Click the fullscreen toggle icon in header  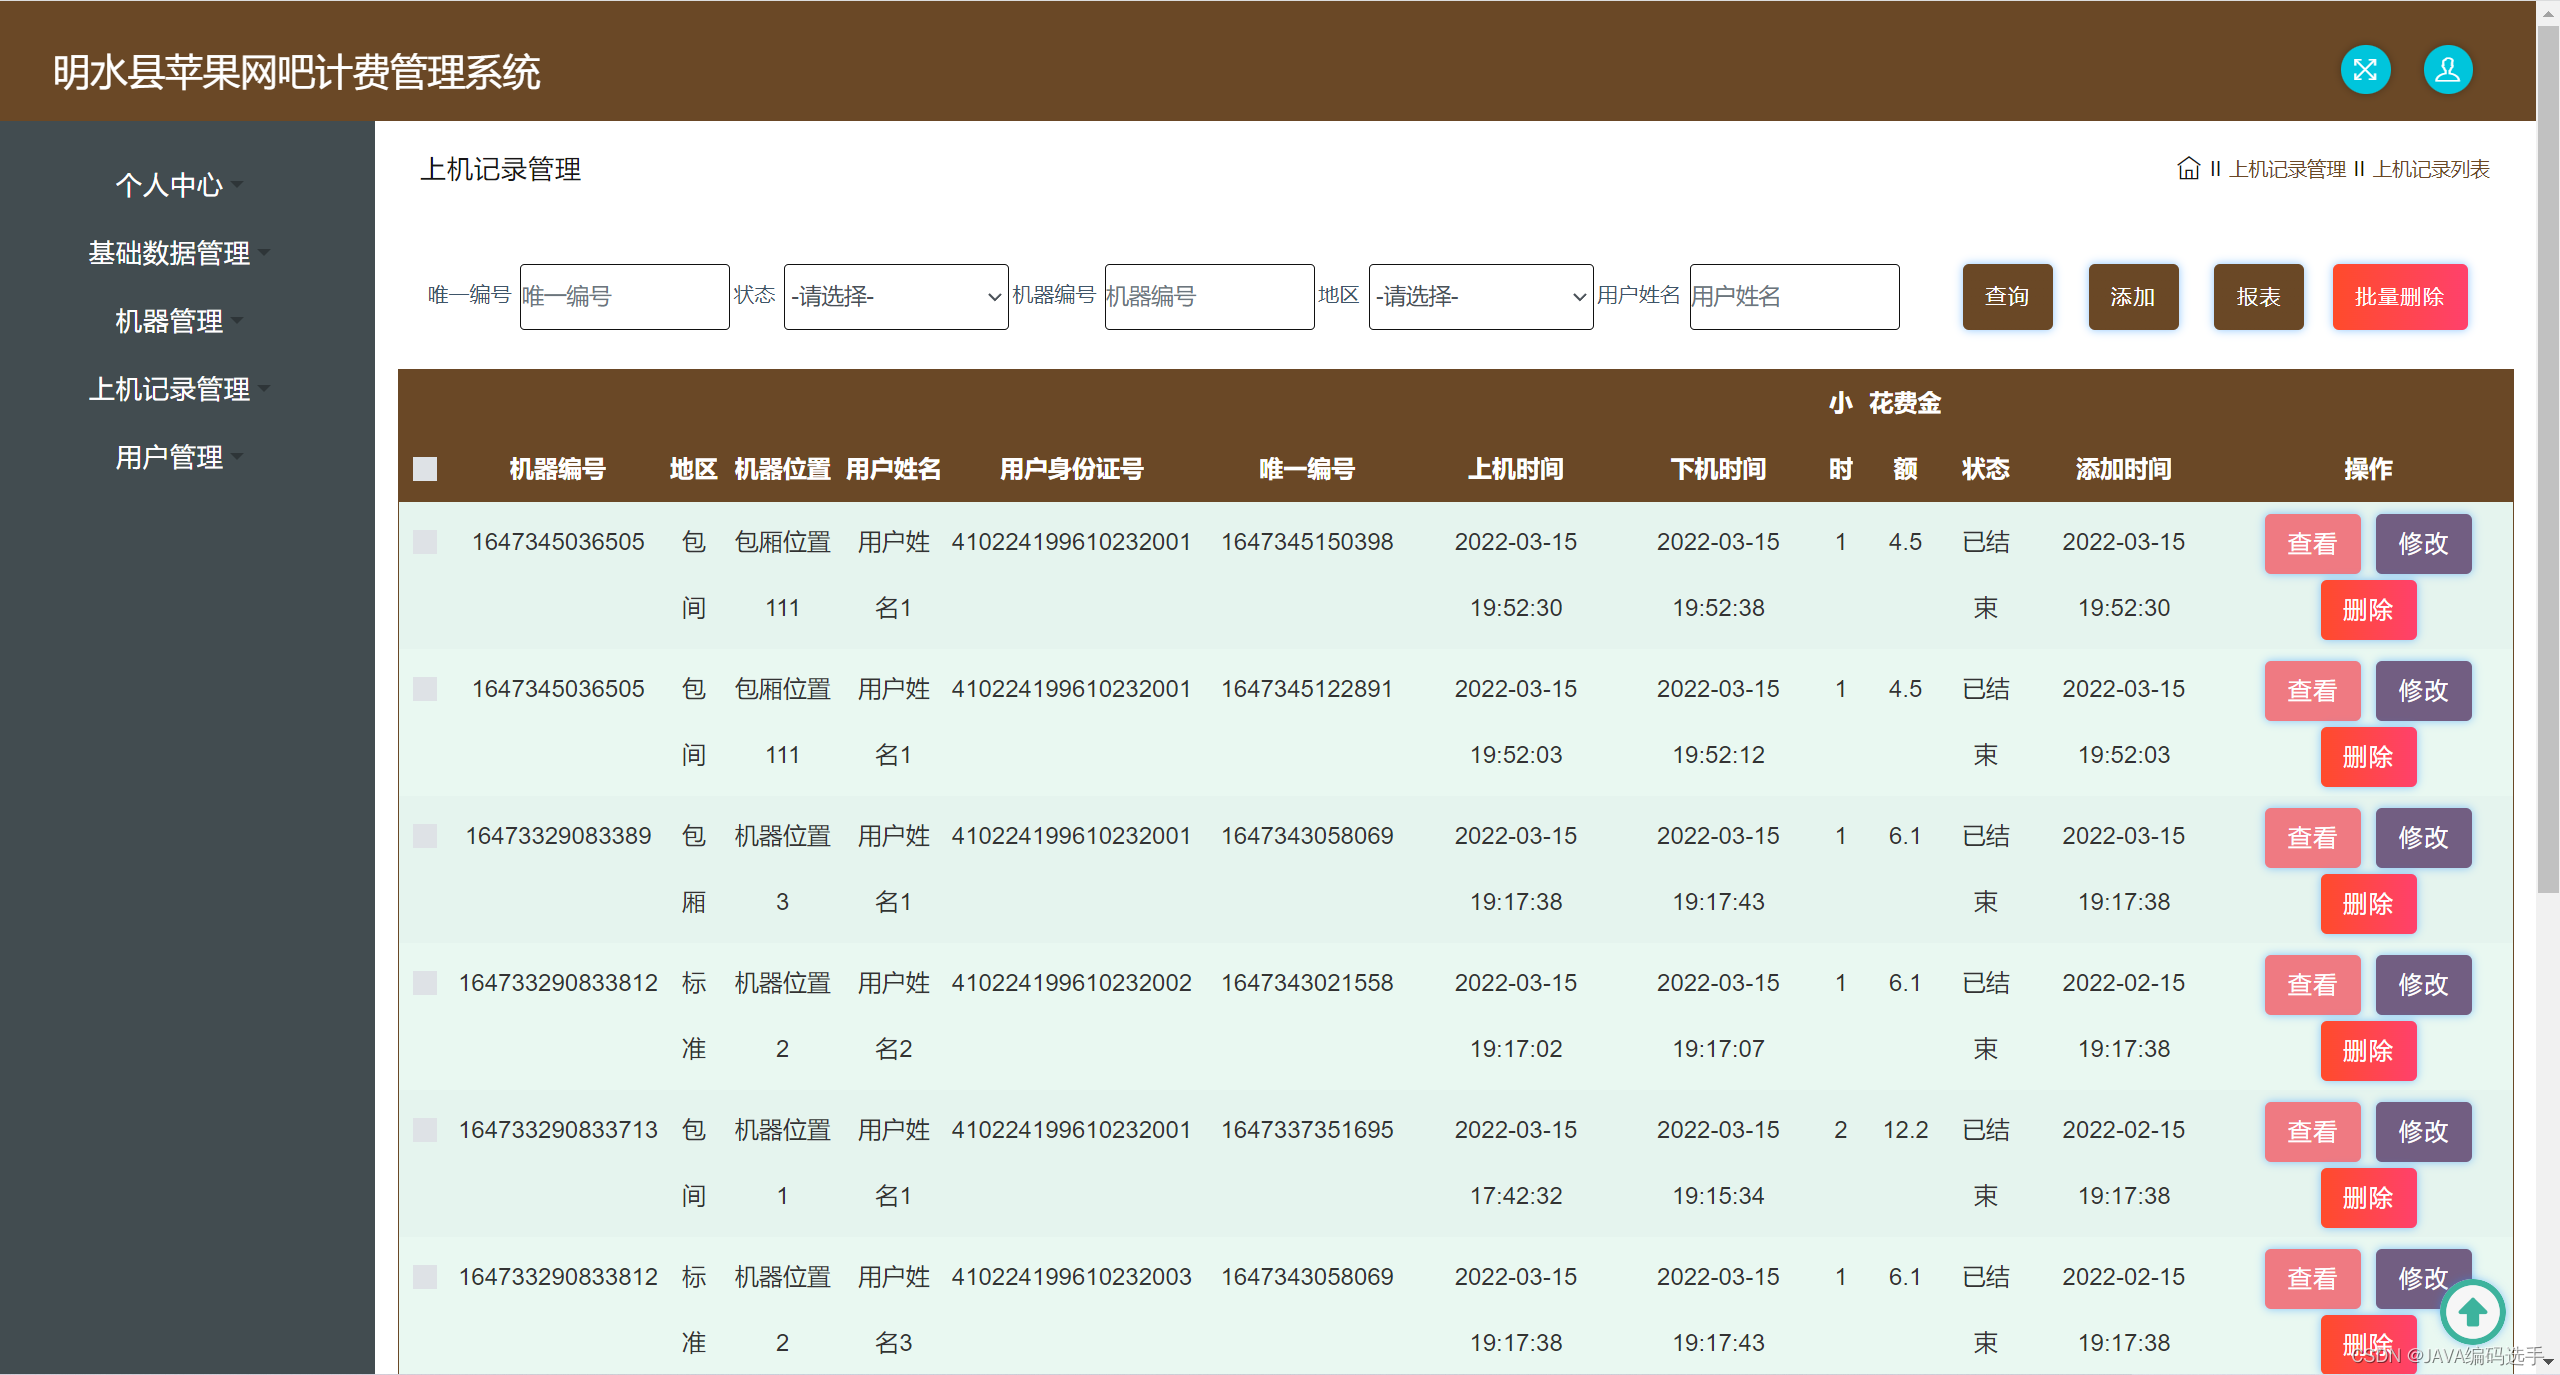click(2365, 70)
